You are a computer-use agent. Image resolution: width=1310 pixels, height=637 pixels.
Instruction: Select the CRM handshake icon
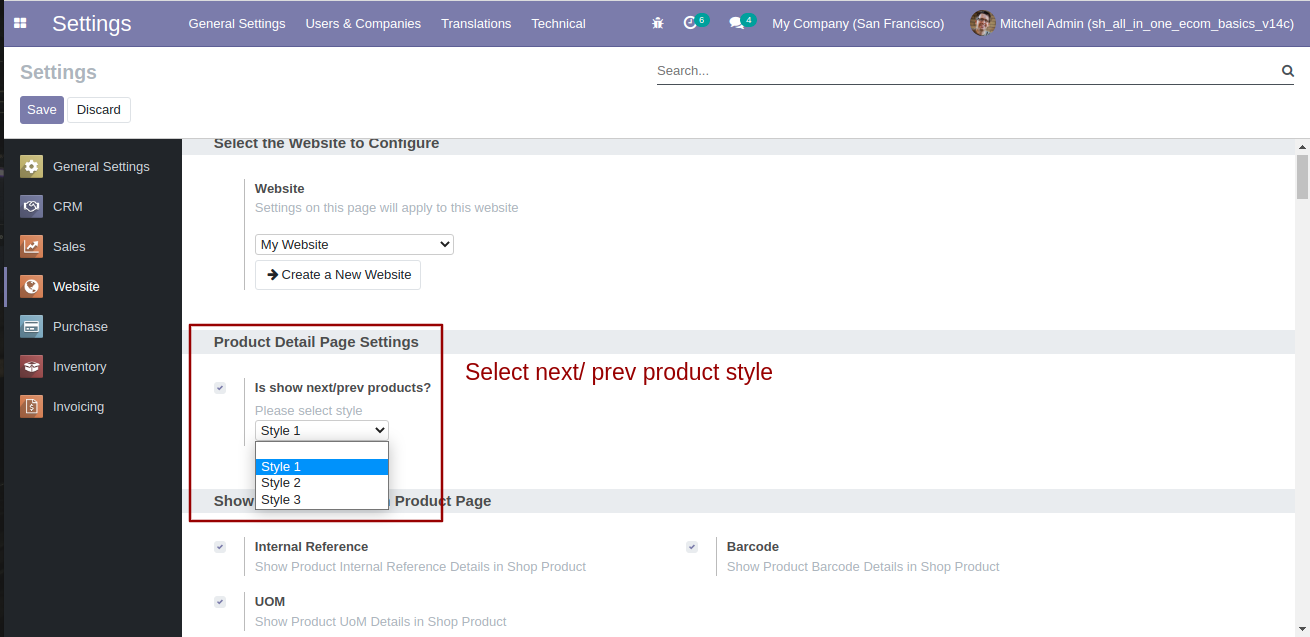[x=31, y=207]
